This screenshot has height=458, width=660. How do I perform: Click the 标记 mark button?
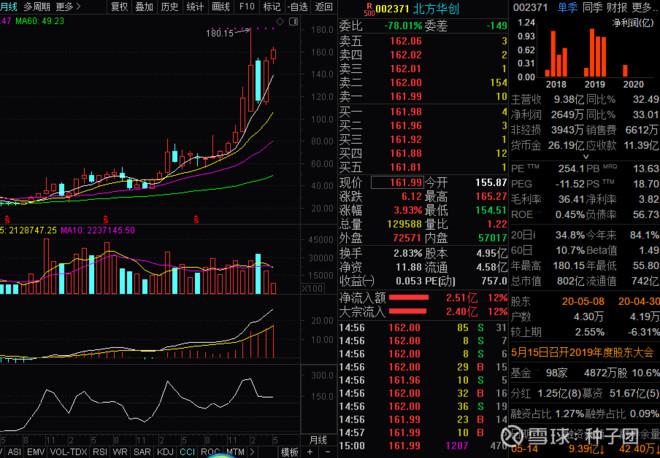click(x=272, y=7)
